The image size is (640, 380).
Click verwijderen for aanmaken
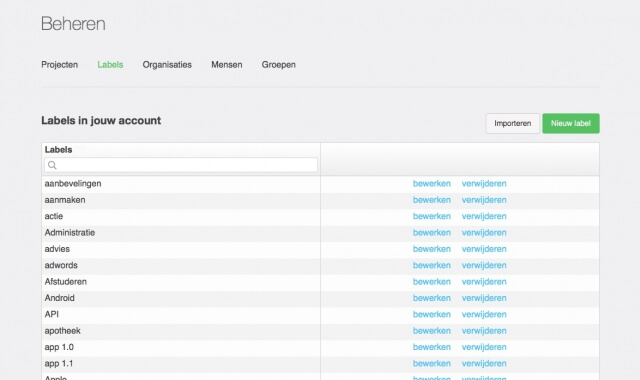484,200
